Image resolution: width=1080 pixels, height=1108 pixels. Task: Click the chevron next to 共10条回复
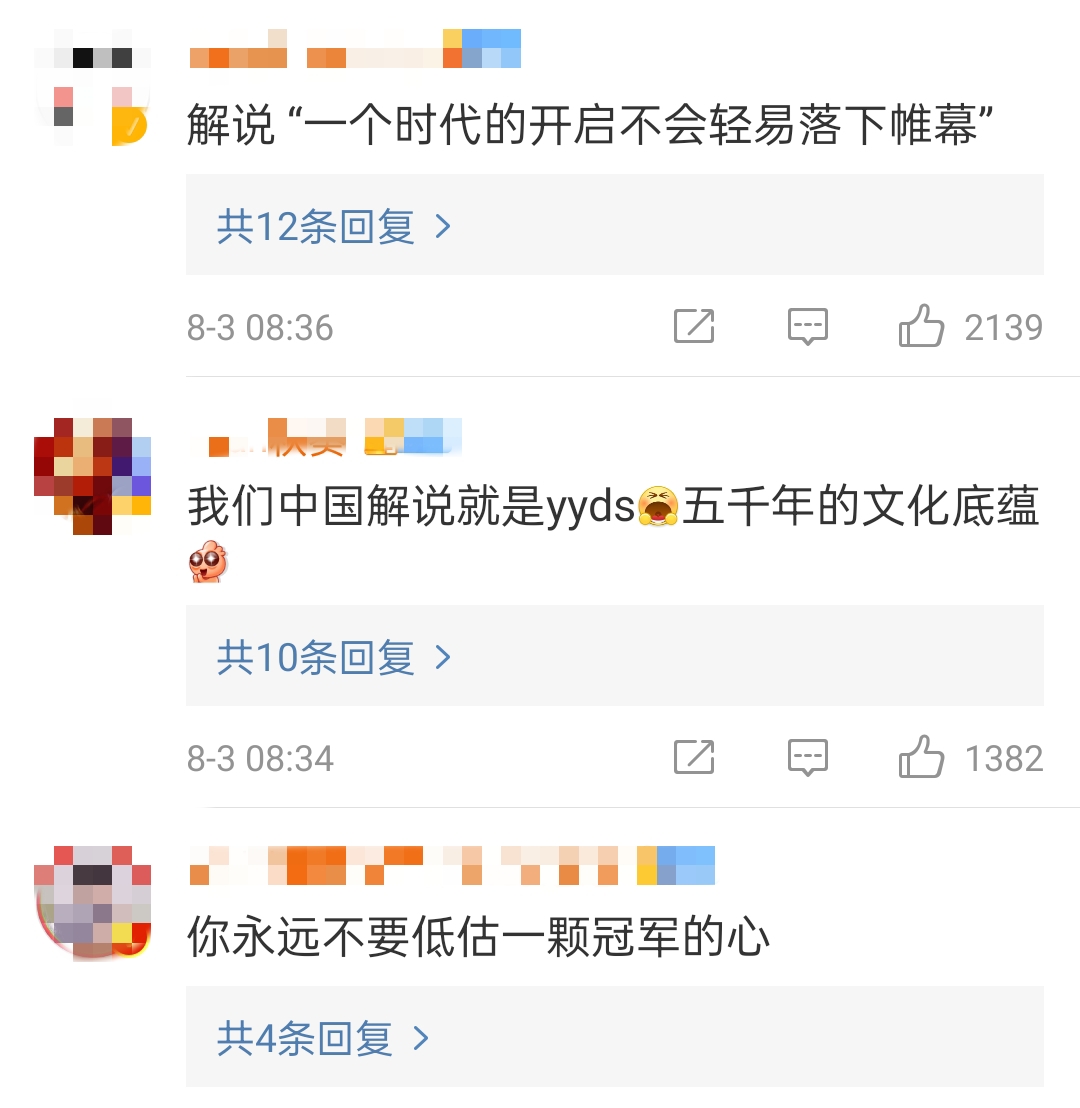[x=443, y=657]
